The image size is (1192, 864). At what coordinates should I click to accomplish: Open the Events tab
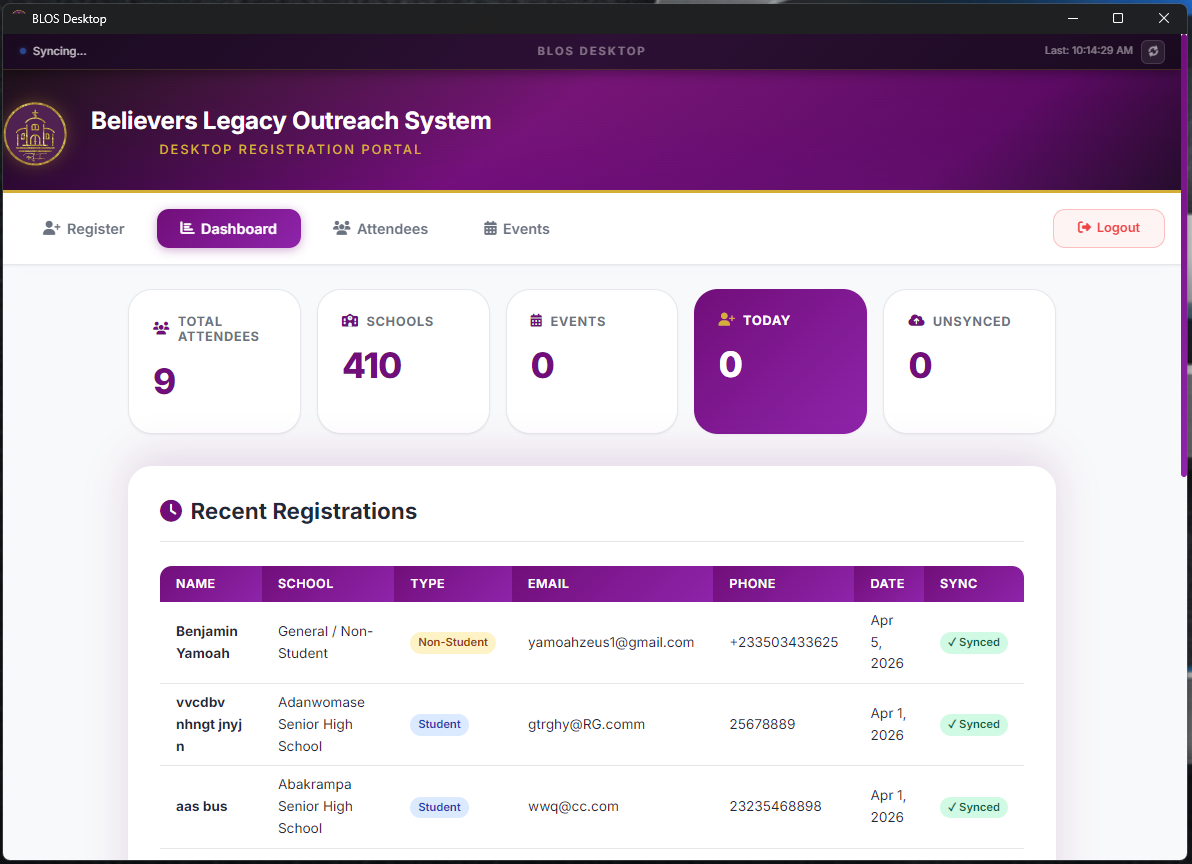pos(516,229)
